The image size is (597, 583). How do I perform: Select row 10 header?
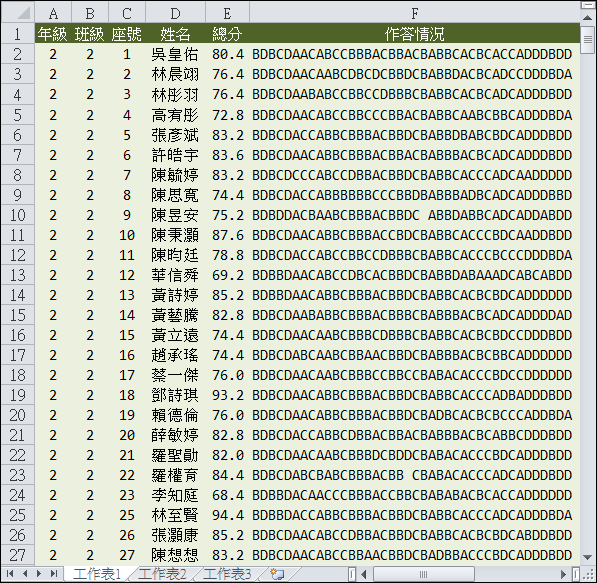click(18, 215)
